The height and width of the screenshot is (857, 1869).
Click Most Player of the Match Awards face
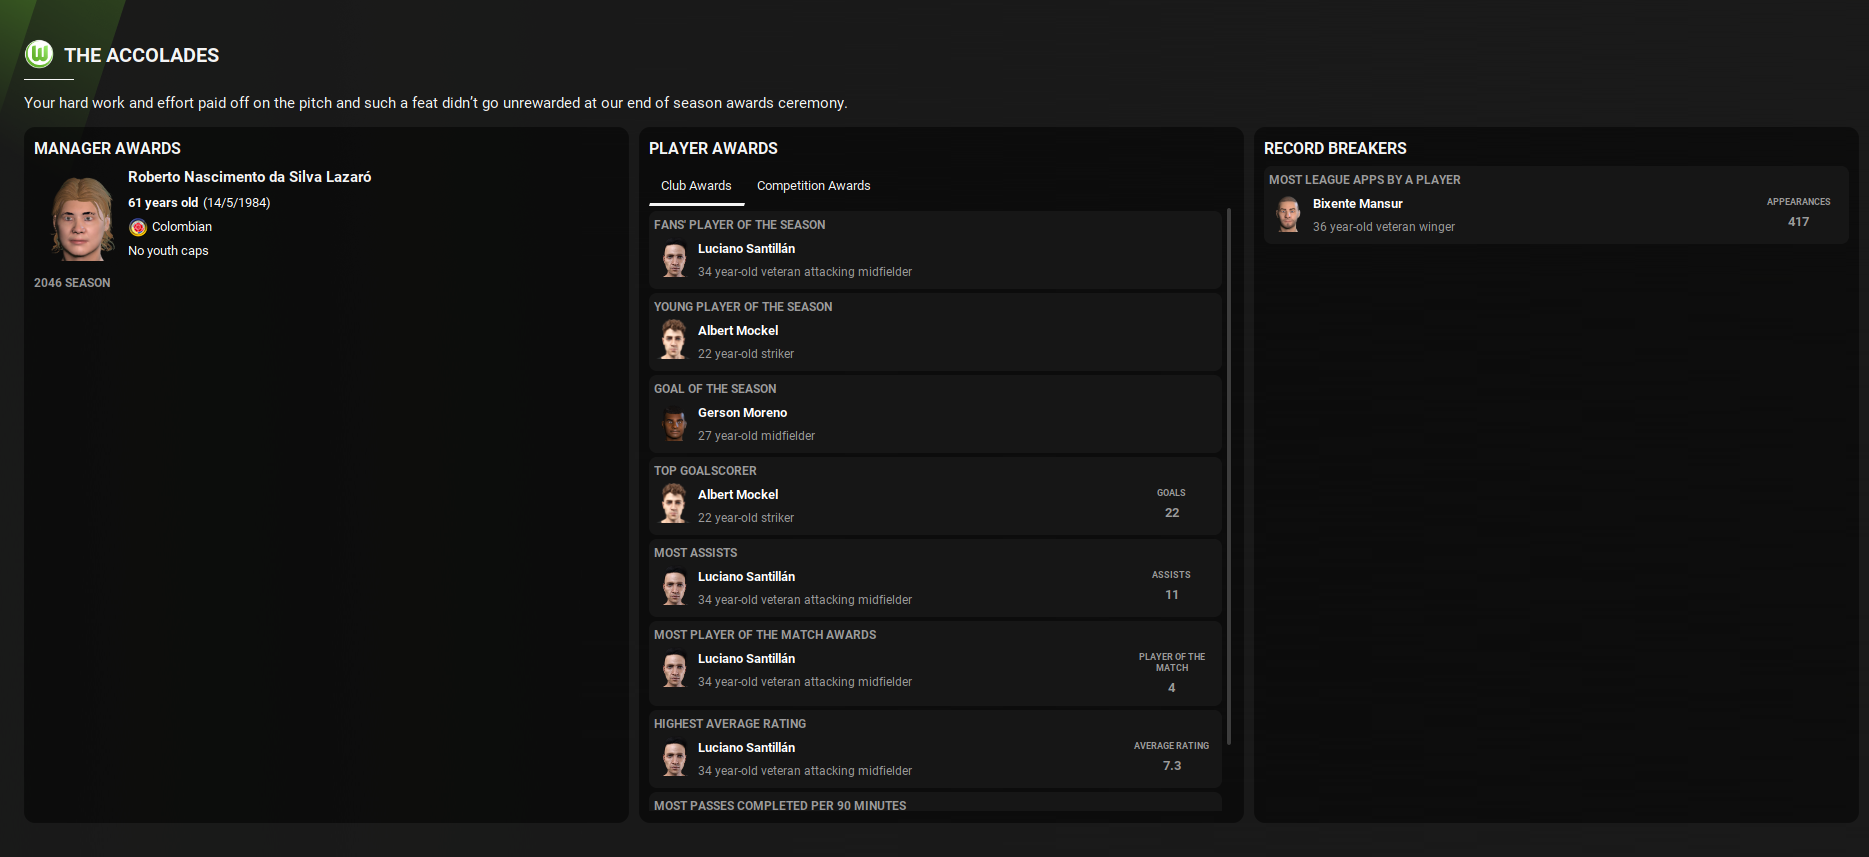point(675,669)
